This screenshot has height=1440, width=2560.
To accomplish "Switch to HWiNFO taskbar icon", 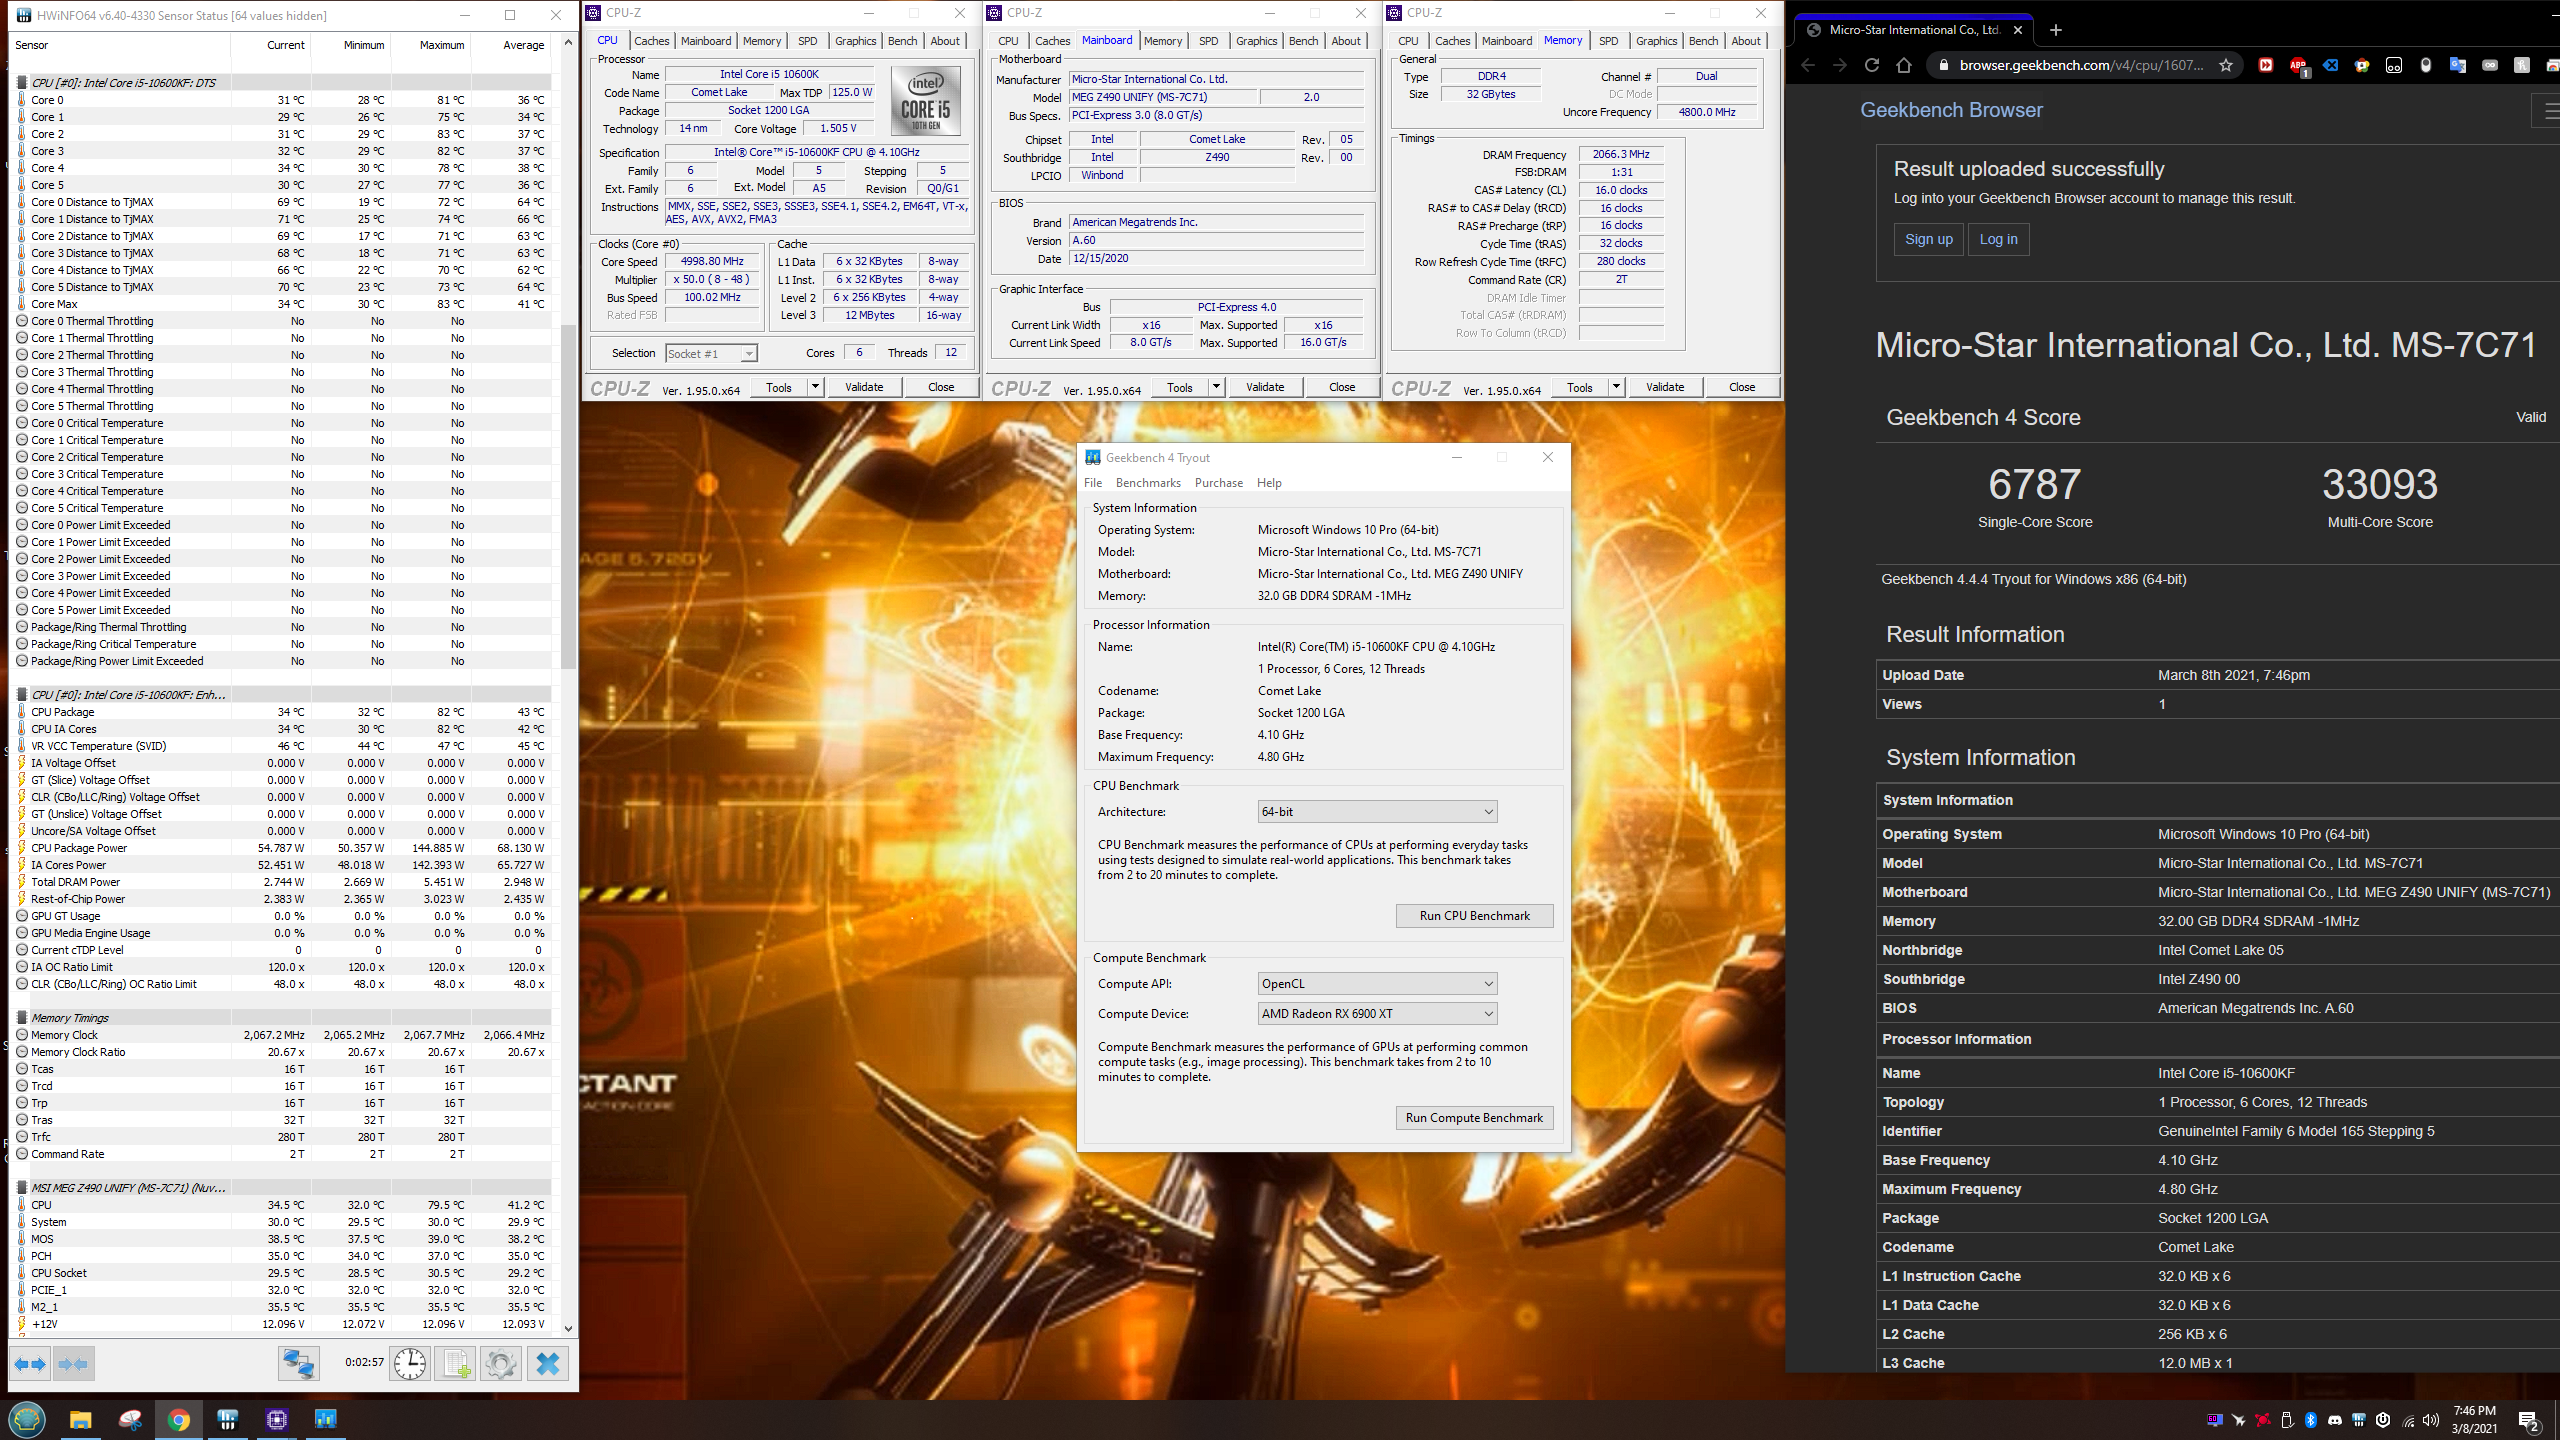I will click(x=228, y=1419).
